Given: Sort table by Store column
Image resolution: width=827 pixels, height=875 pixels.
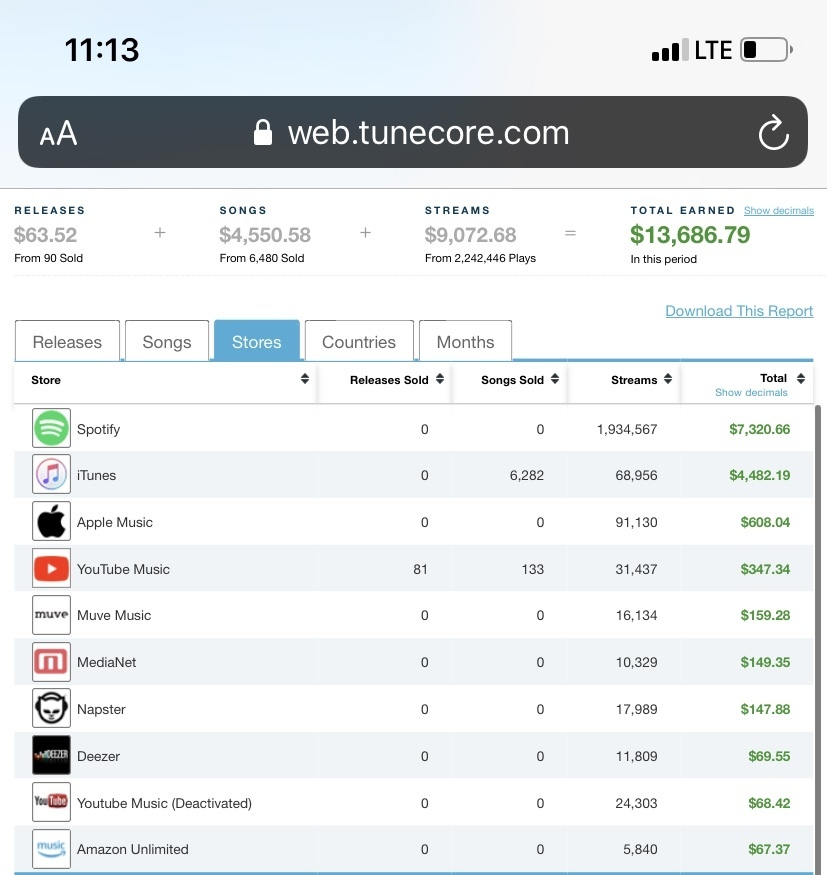Looking at the screenshot, I should point(305,379).
